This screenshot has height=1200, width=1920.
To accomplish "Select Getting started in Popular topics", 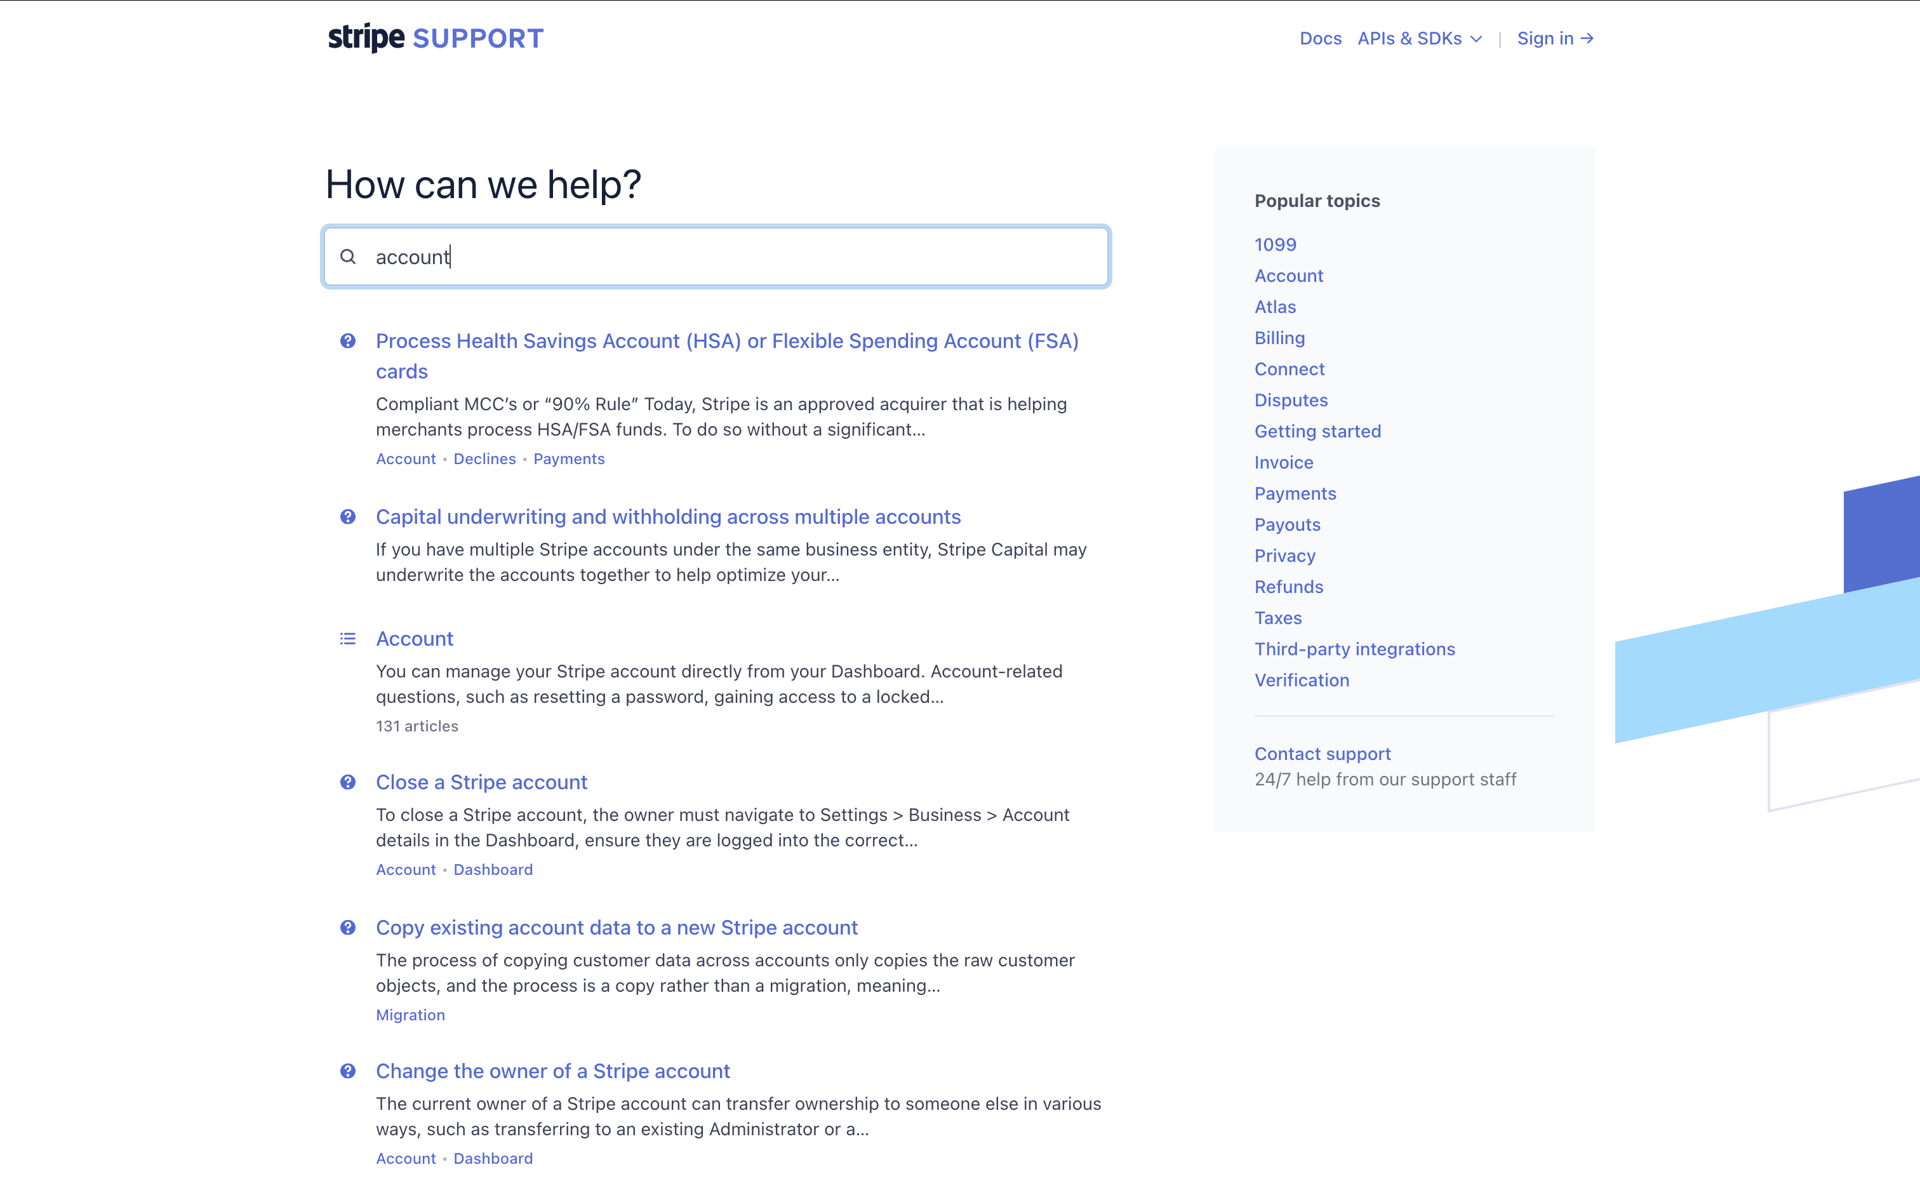I will coord(1317,431).
